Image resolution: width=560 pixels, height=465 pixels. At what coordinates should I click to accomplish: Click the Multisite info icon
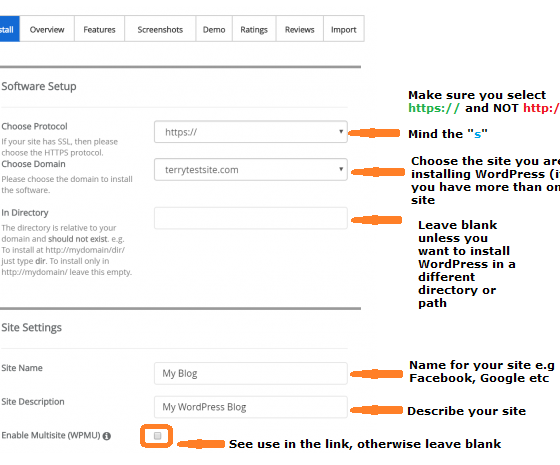pyautogui.click(x=107, y=436)
